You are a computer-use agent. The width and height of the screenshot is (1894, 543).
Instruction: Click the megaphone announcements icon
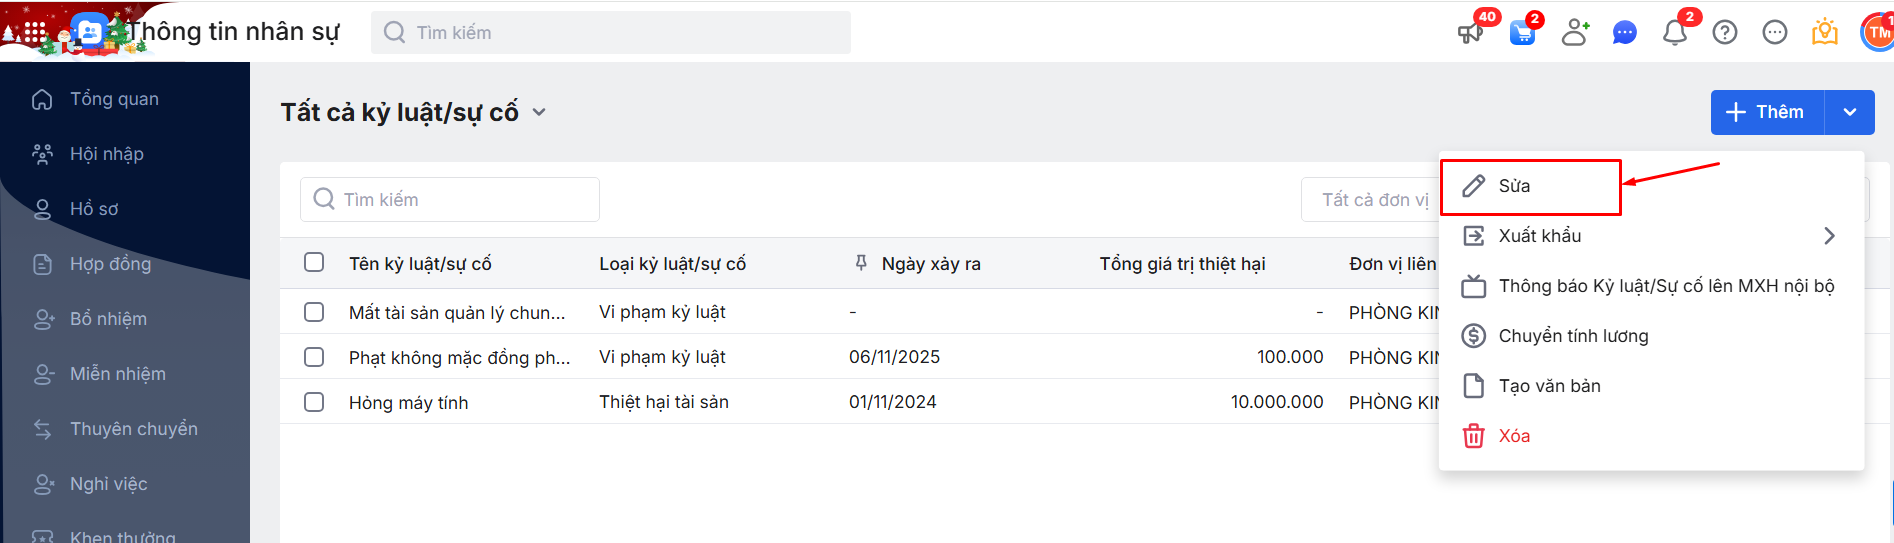[1470, 33]
